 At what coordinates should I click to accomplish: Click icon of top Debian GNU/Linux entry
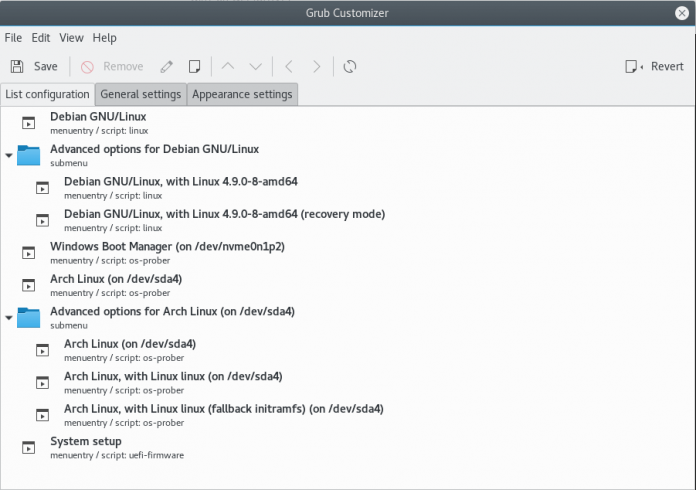(x=28, y=123)
